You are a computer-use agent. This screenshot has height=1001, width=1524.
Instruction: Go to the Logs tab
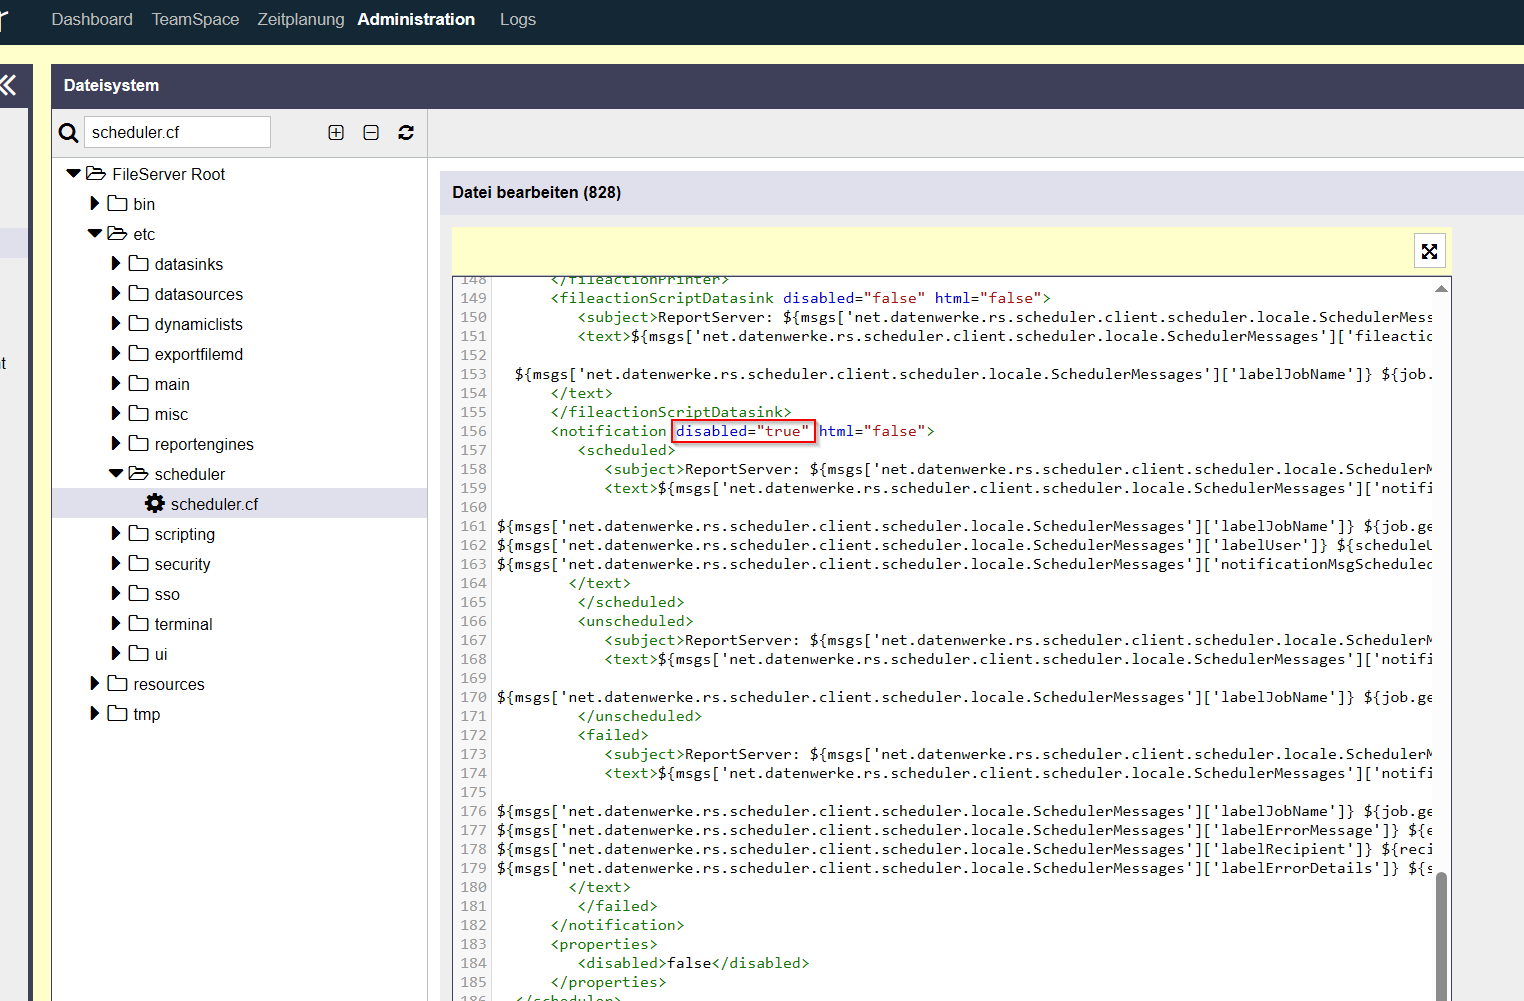517,20
